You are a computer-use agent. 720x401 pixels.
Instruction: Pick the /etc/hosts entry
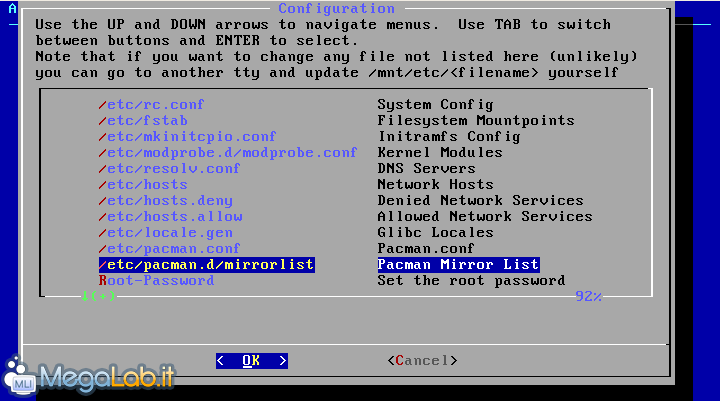click(142, 185)
